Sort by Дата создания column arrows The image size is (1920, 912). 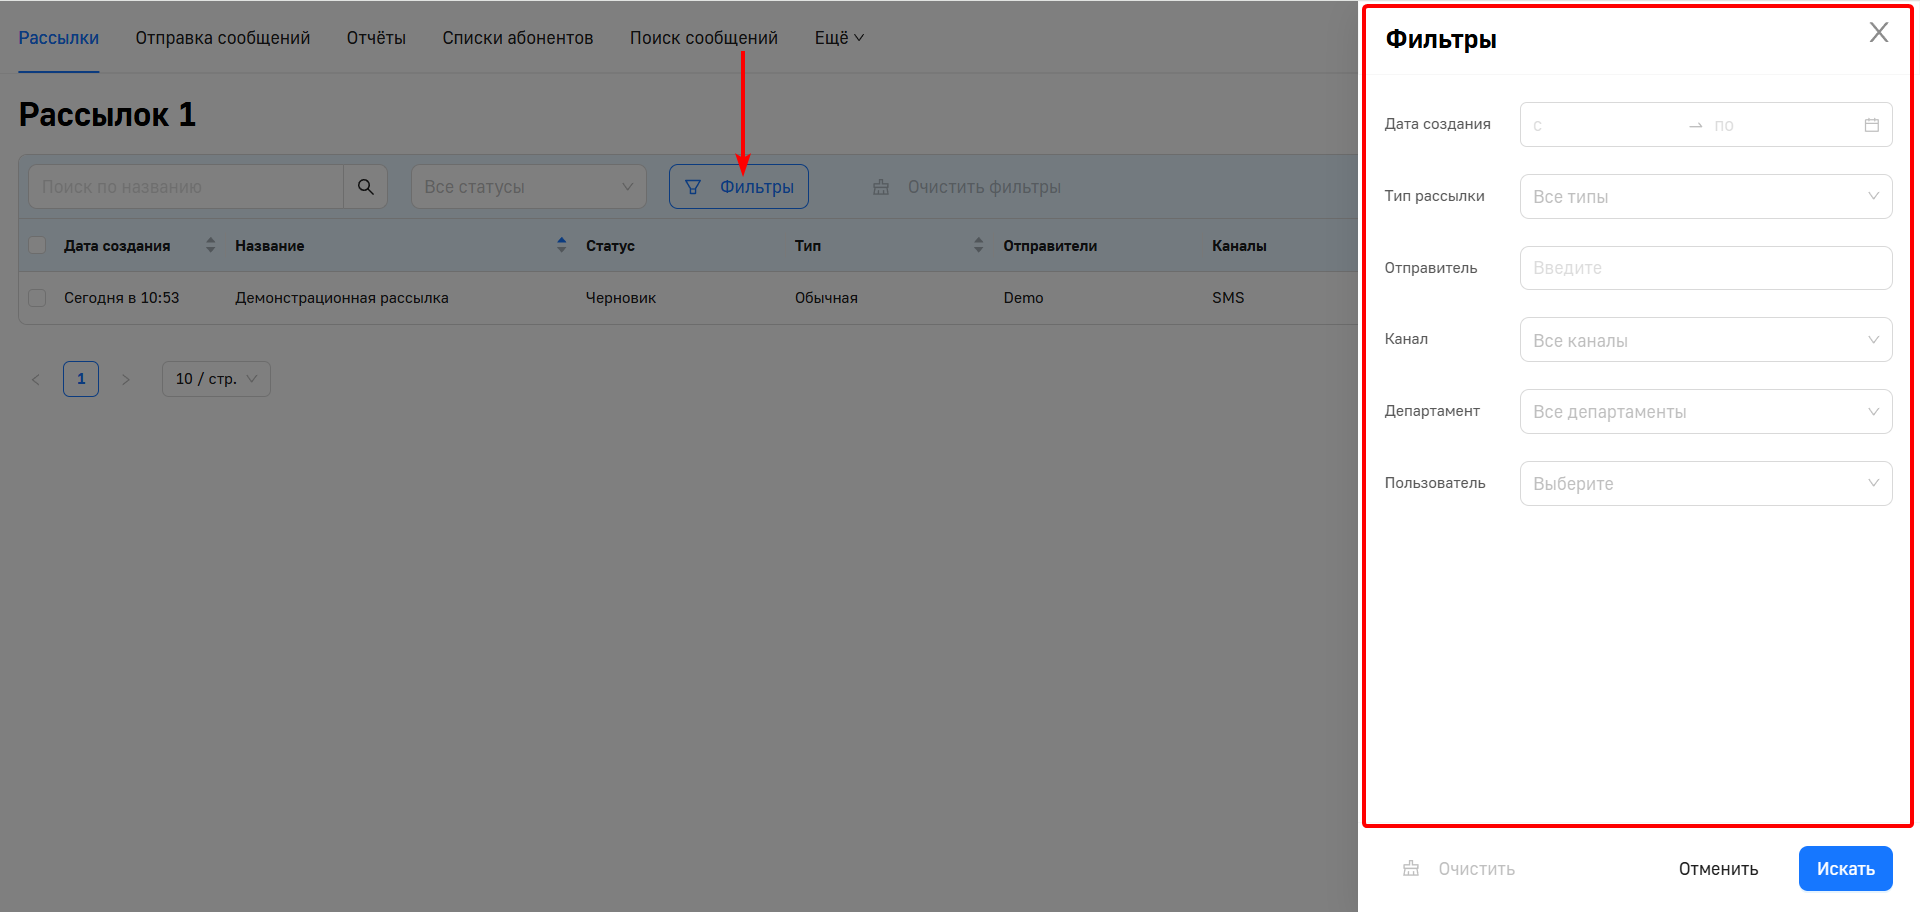pos(210,245)
